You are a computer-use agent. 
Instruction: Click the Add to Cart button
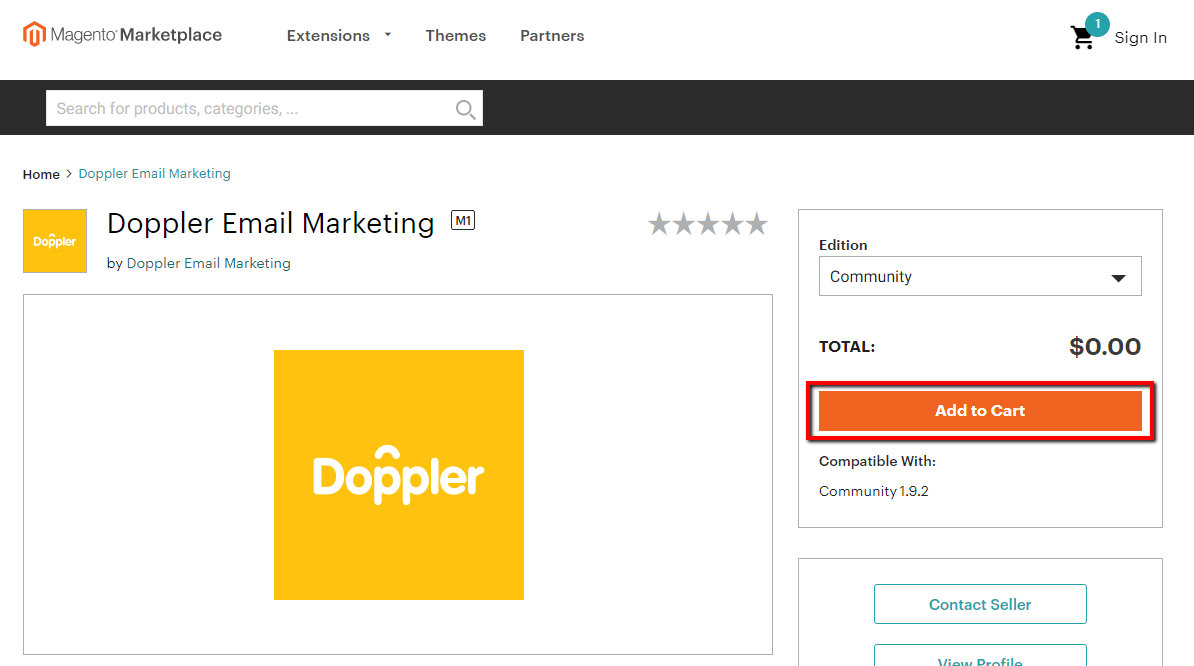pyautogui.click(x=980, y=411)
